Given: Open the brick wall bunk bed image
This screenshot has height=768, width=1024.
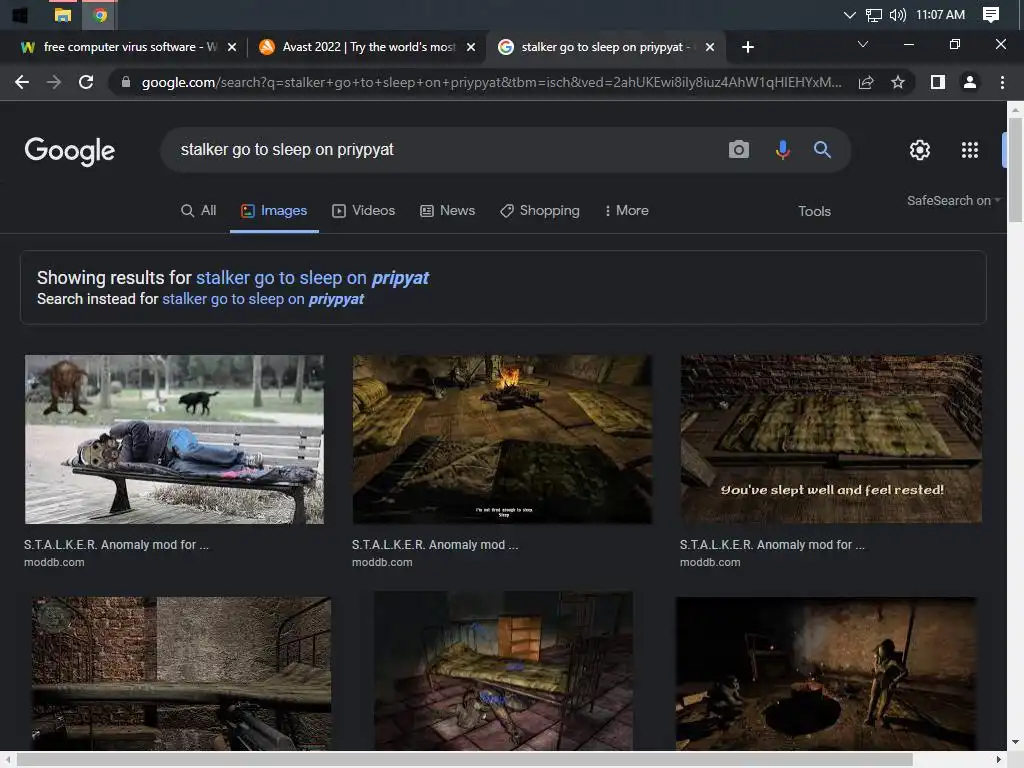Looking at the screenshot, I should 182,673.
